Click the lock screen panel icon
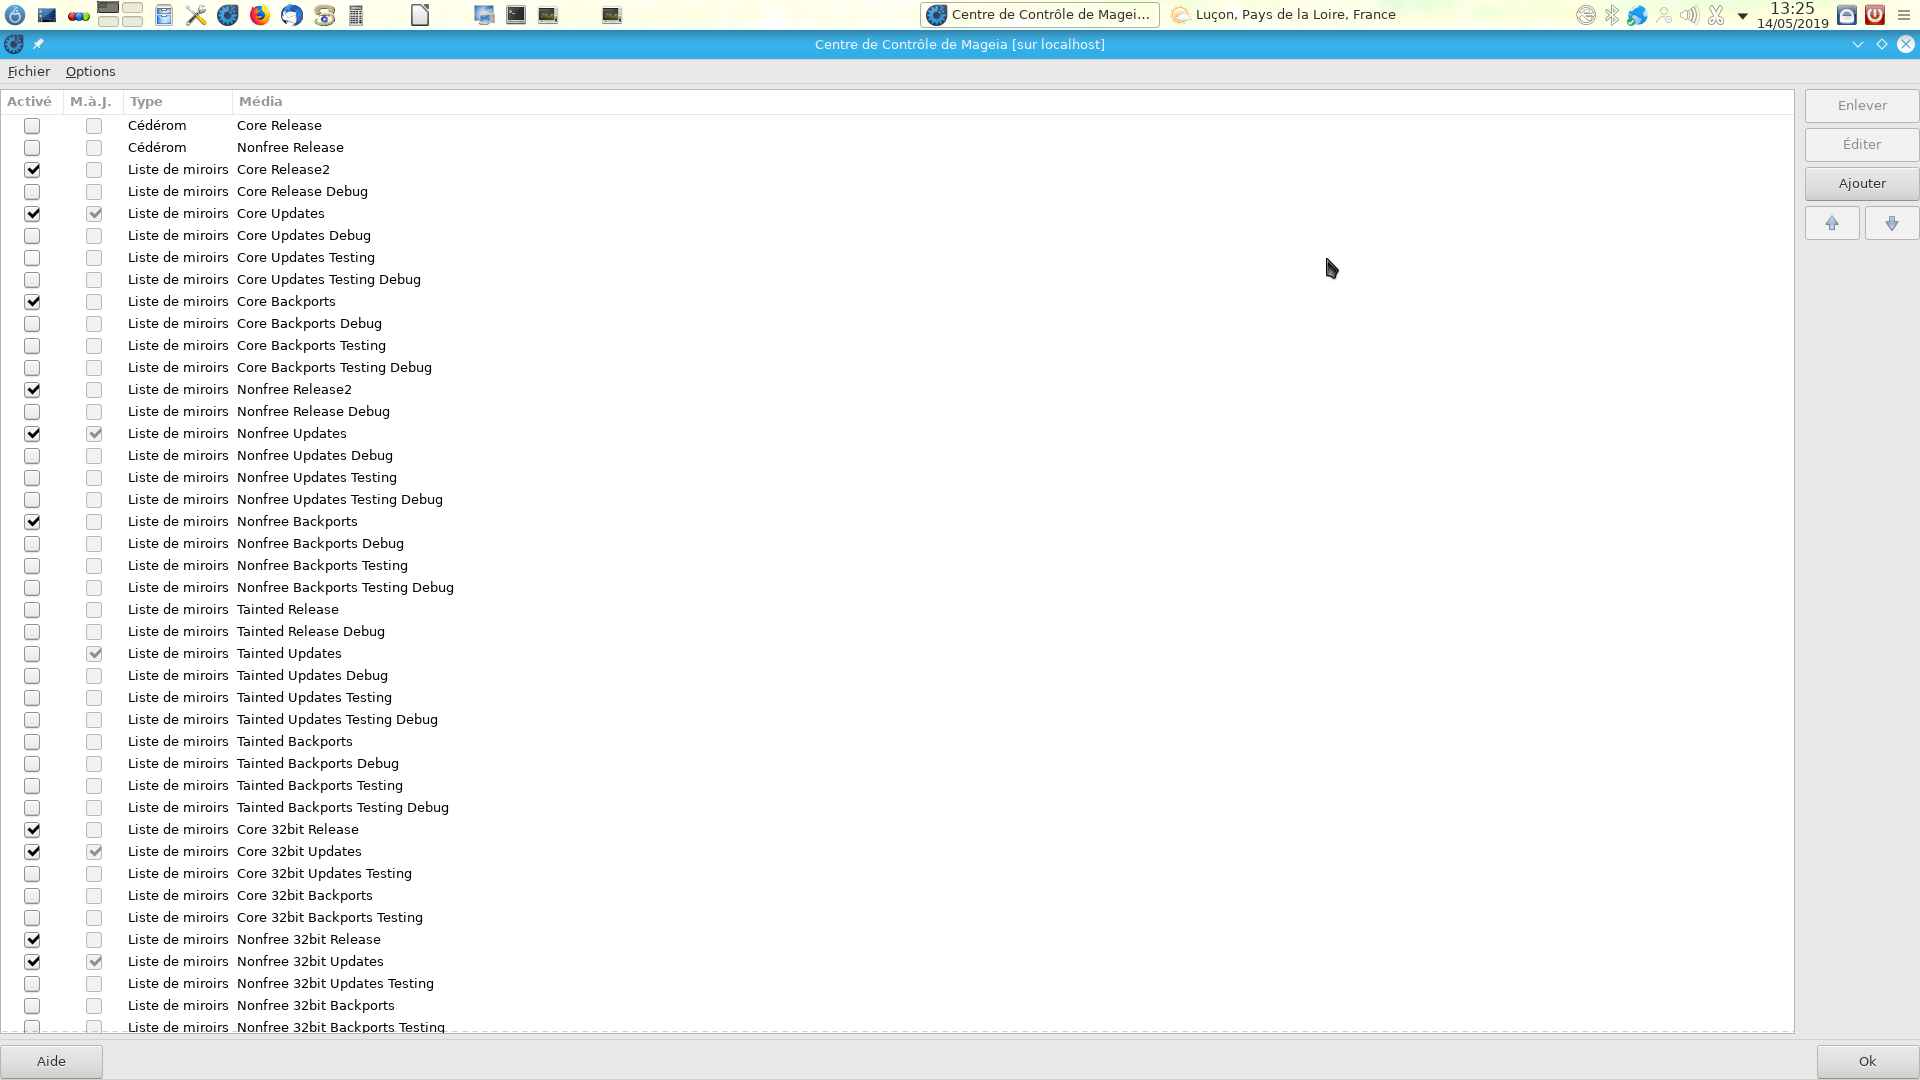Viewport: 1920px width, 1080px height. click(x=1847, y=15)
